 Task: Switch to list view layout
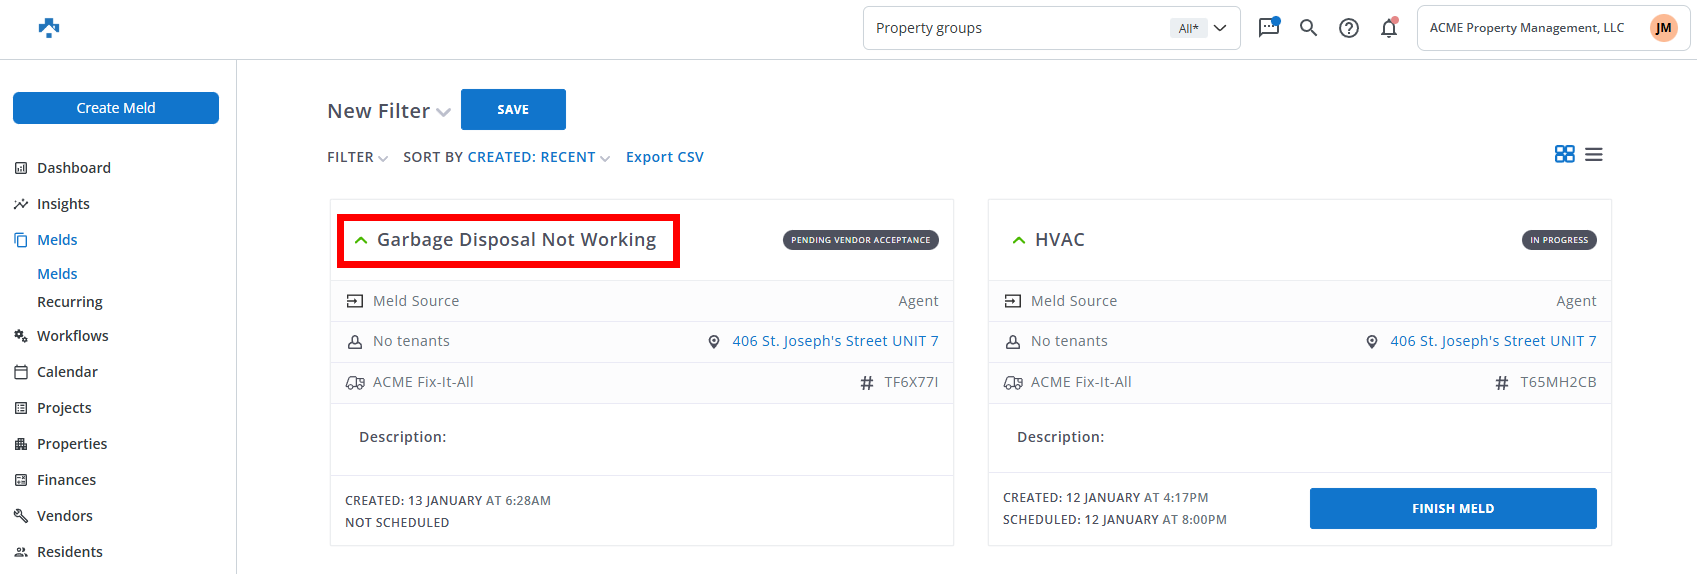(x=1594, y=154)
